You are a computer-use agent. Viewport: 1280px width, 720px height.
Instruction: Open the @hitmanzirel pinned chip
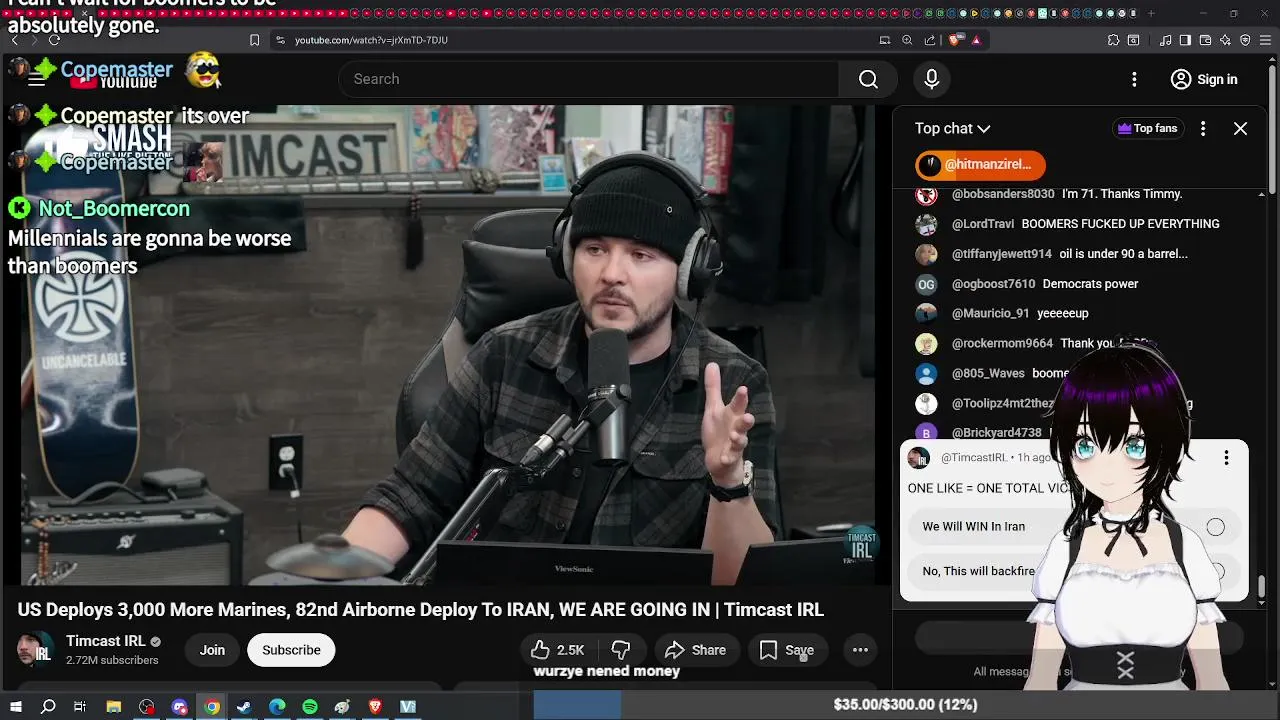tap(980, 164)
